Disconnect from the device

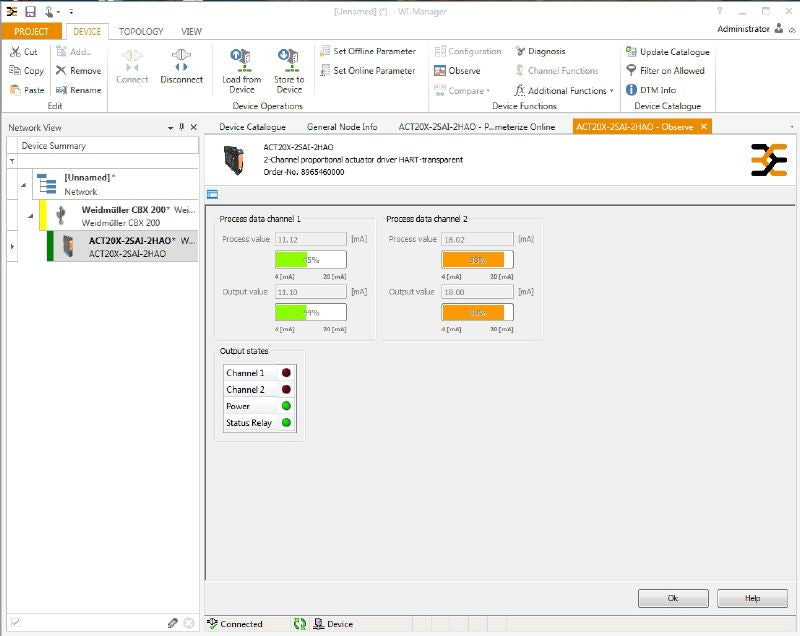point(181,60)
